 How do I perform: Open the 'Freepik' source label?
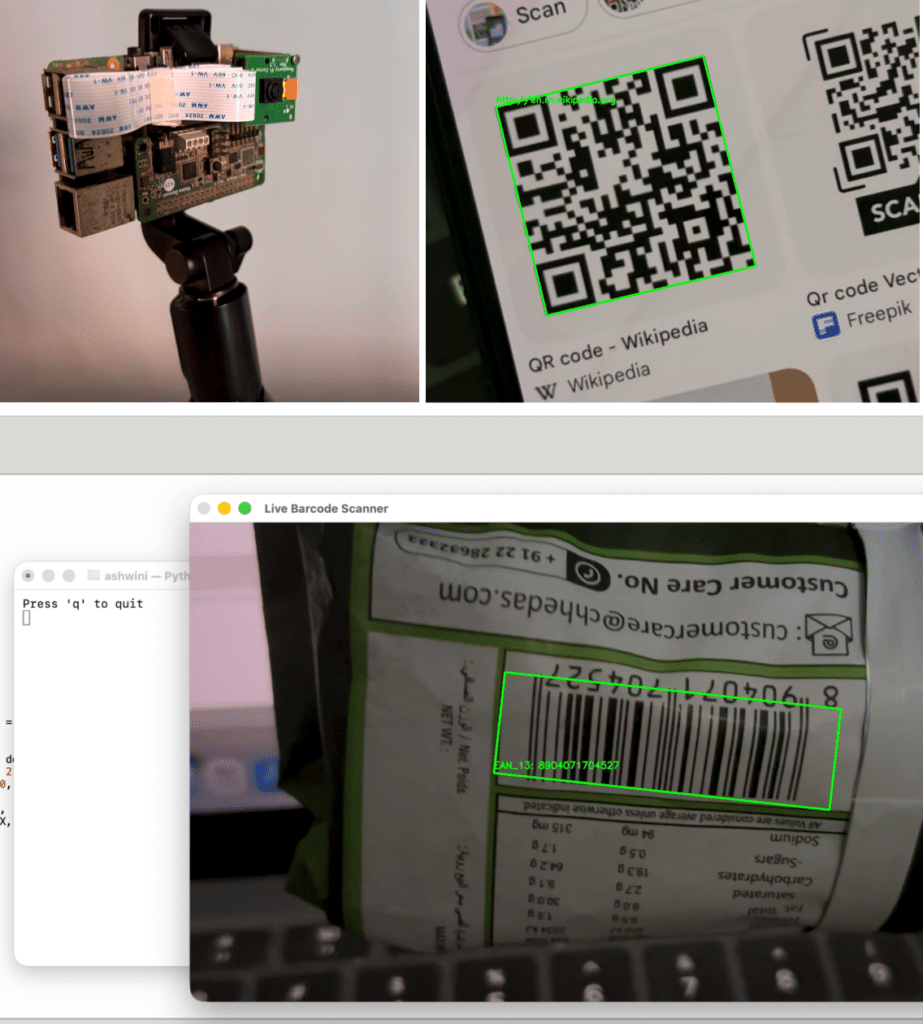pyautogui.click(x=879, y=315)
